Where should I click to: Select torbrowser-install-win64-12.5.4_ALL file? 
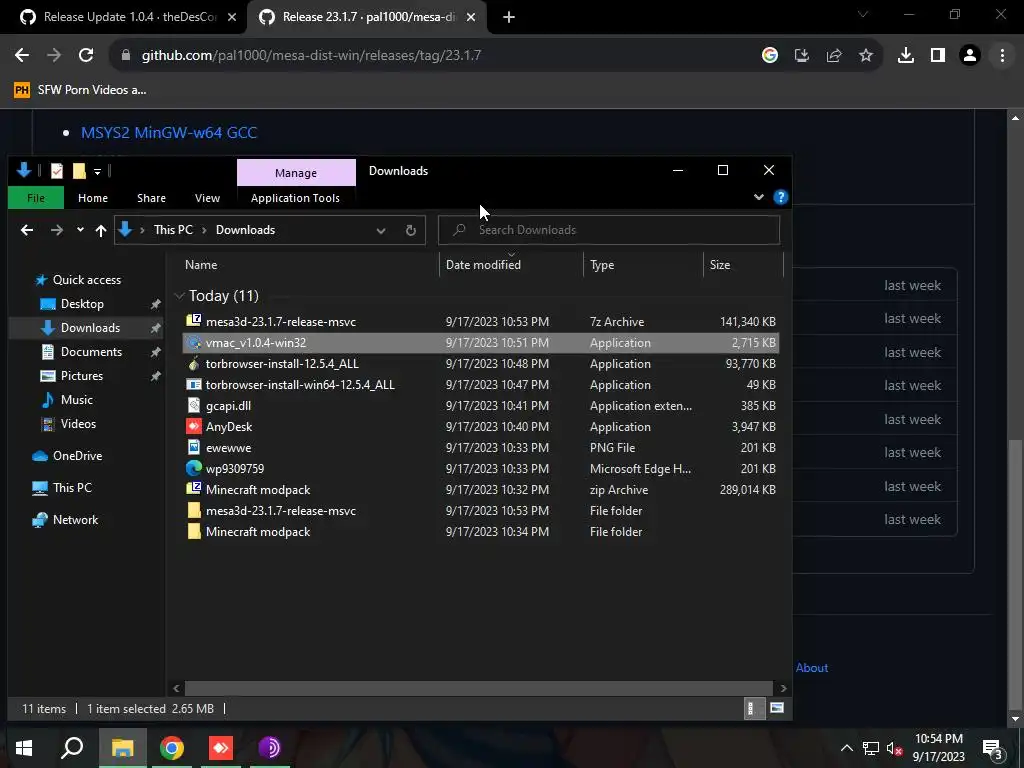[x=481, y=385]
